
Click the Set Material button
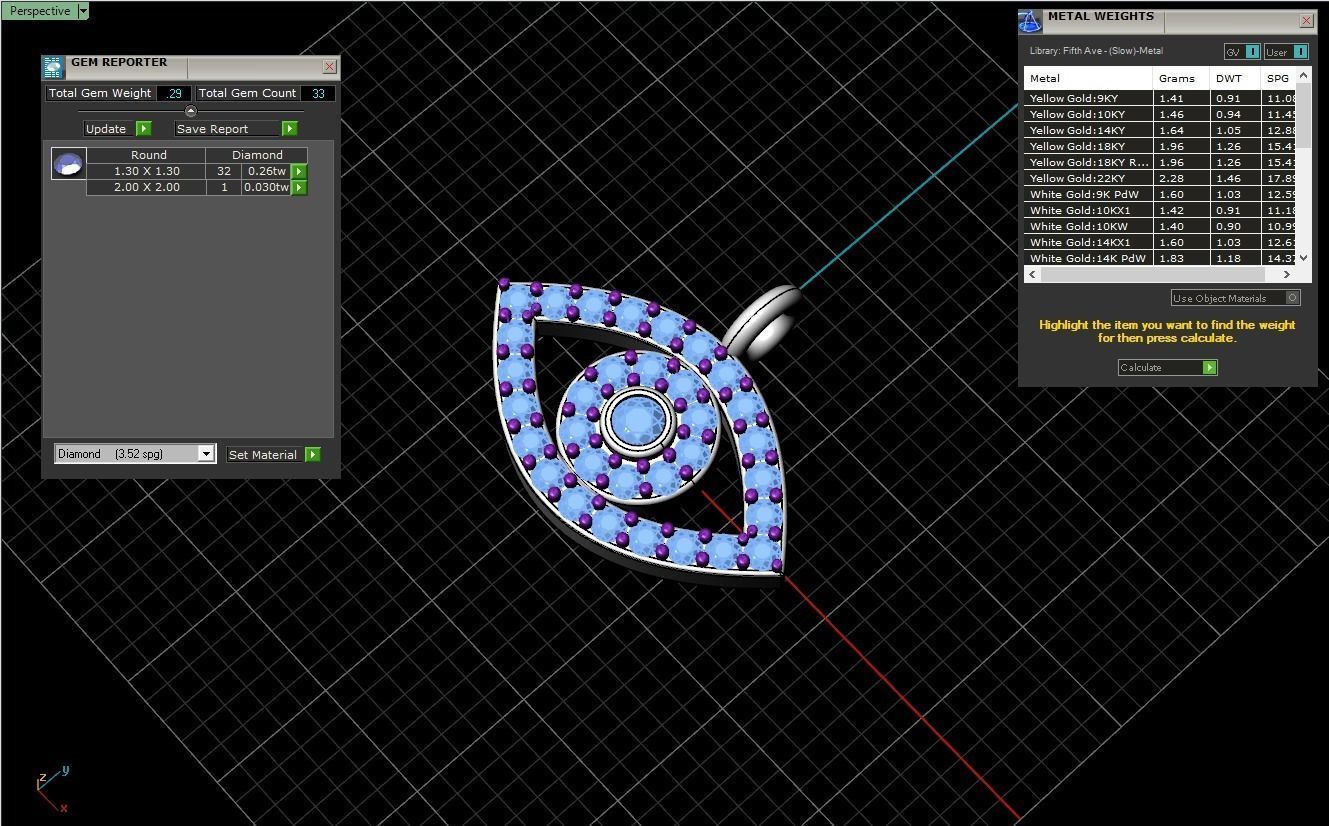[265, 455]
